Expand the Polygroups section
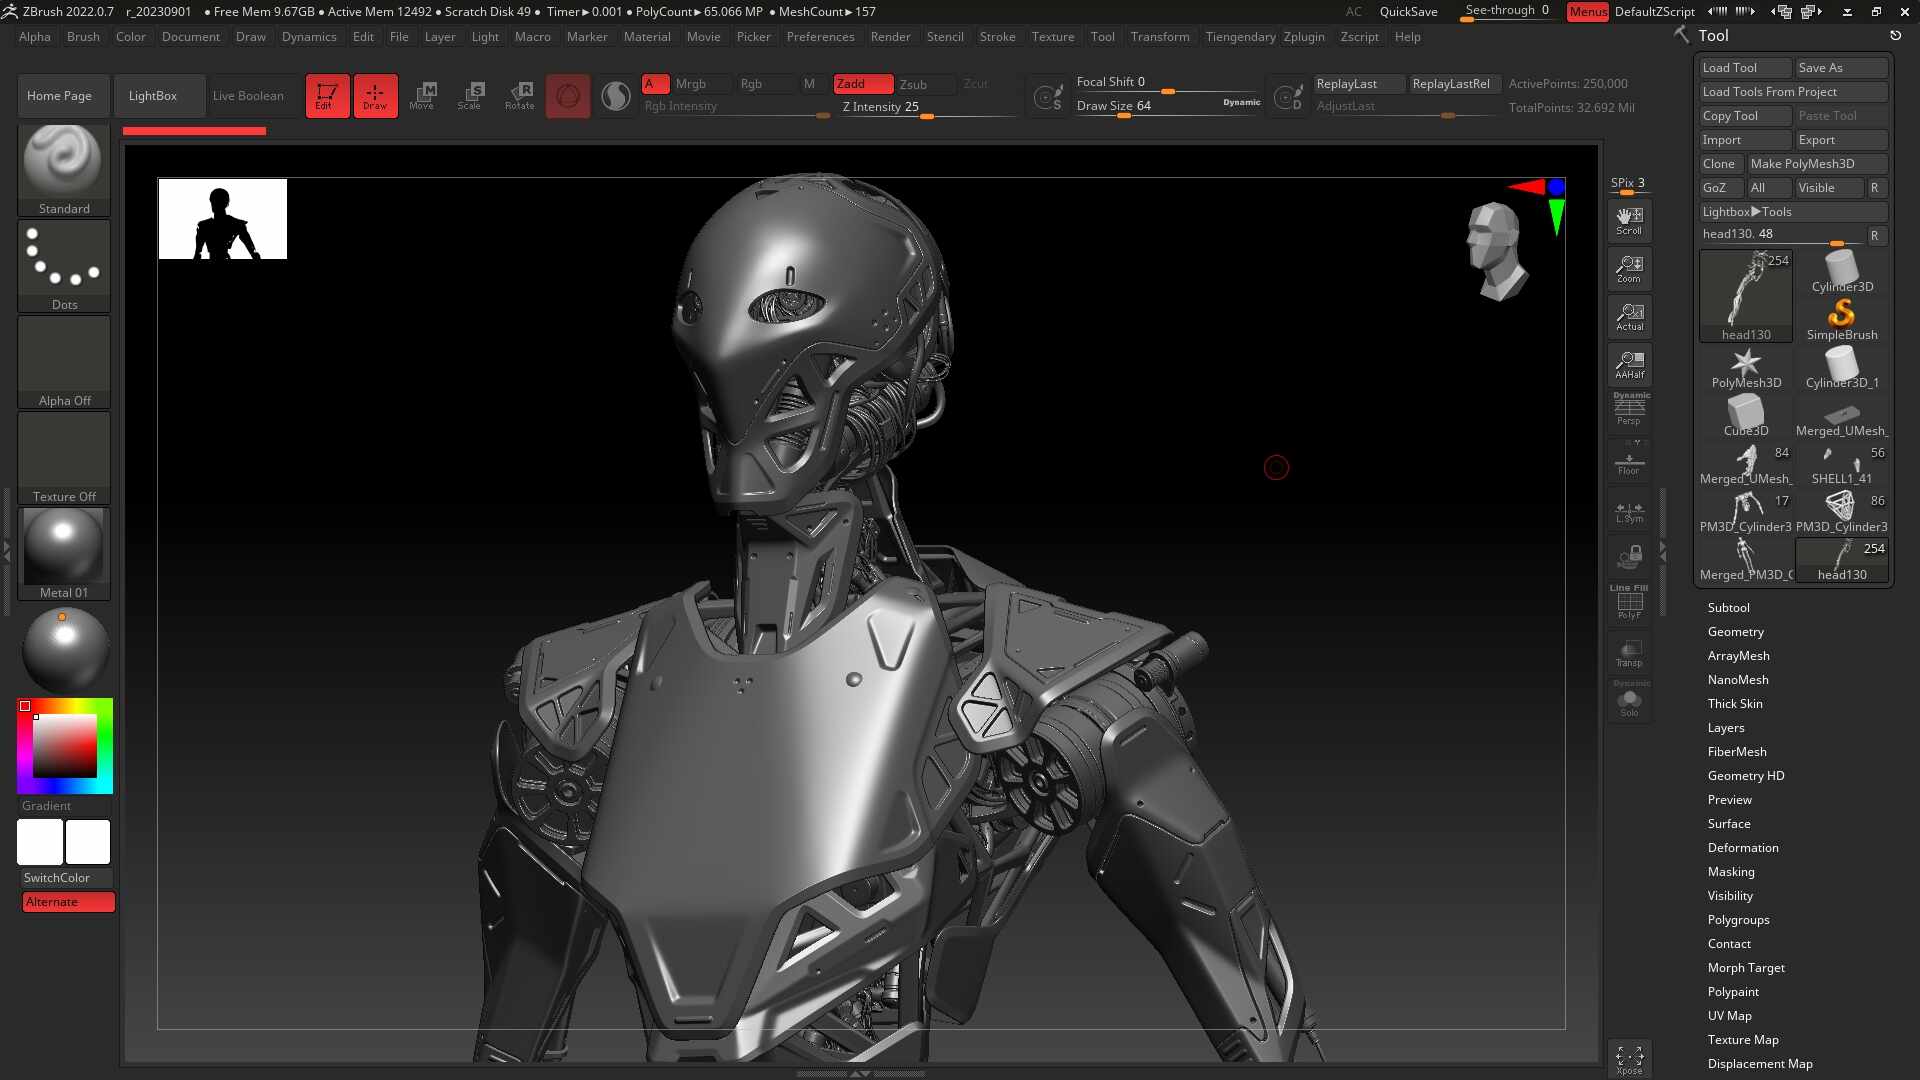The image size is (1920, 1080). 1738,920
